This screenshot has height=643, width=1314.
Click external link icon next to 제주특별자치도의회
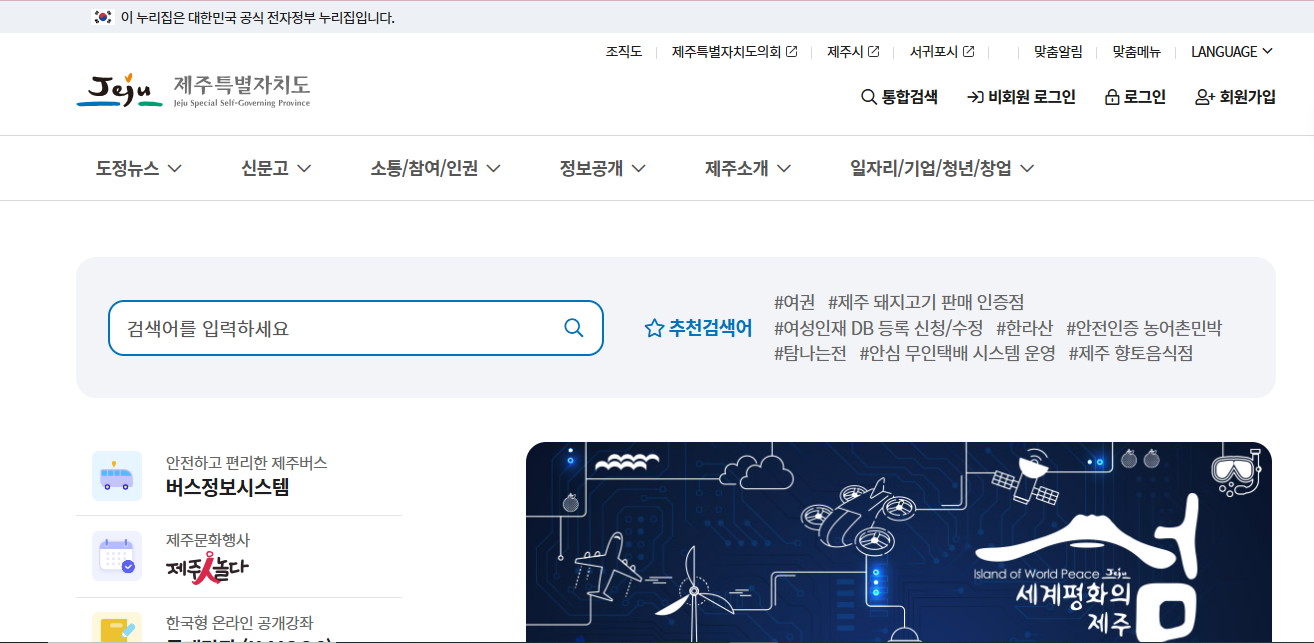coord(792,52)
